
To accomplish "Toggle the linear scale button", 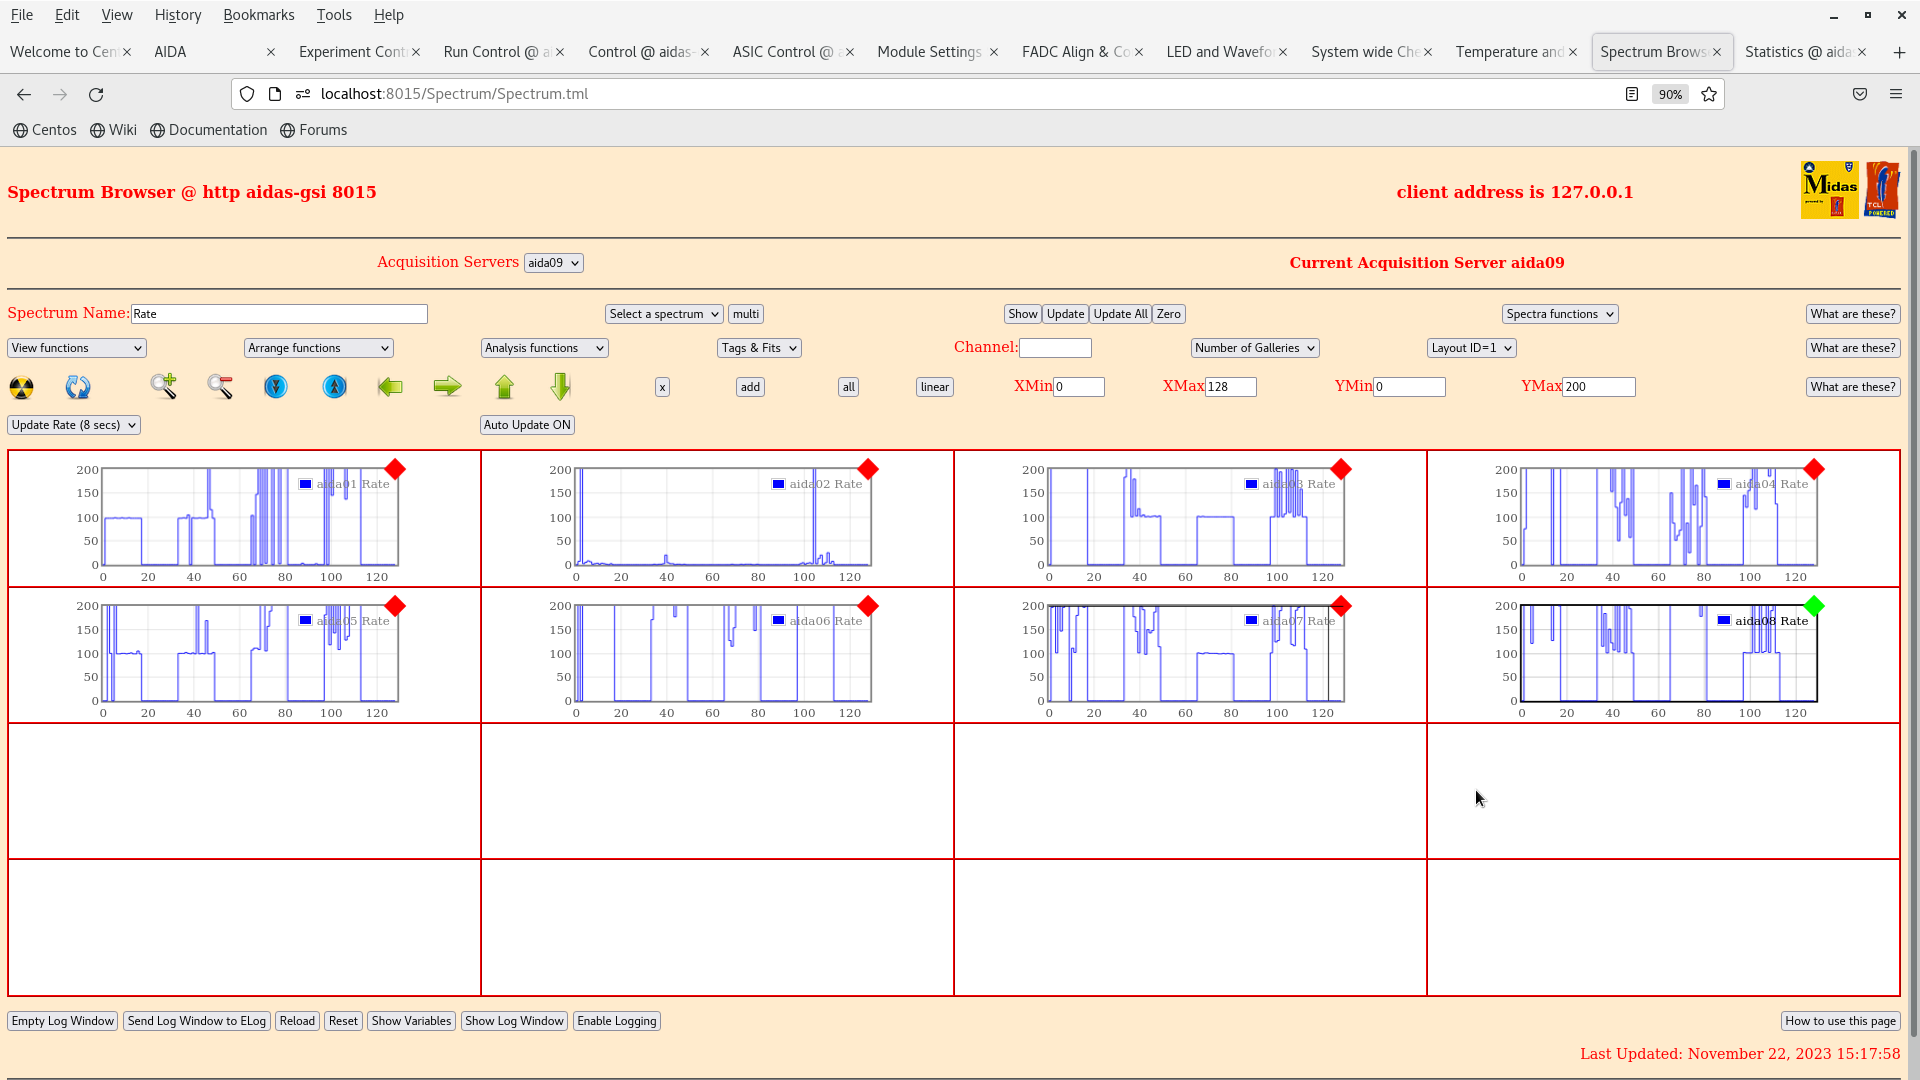I will click(934, 387).
